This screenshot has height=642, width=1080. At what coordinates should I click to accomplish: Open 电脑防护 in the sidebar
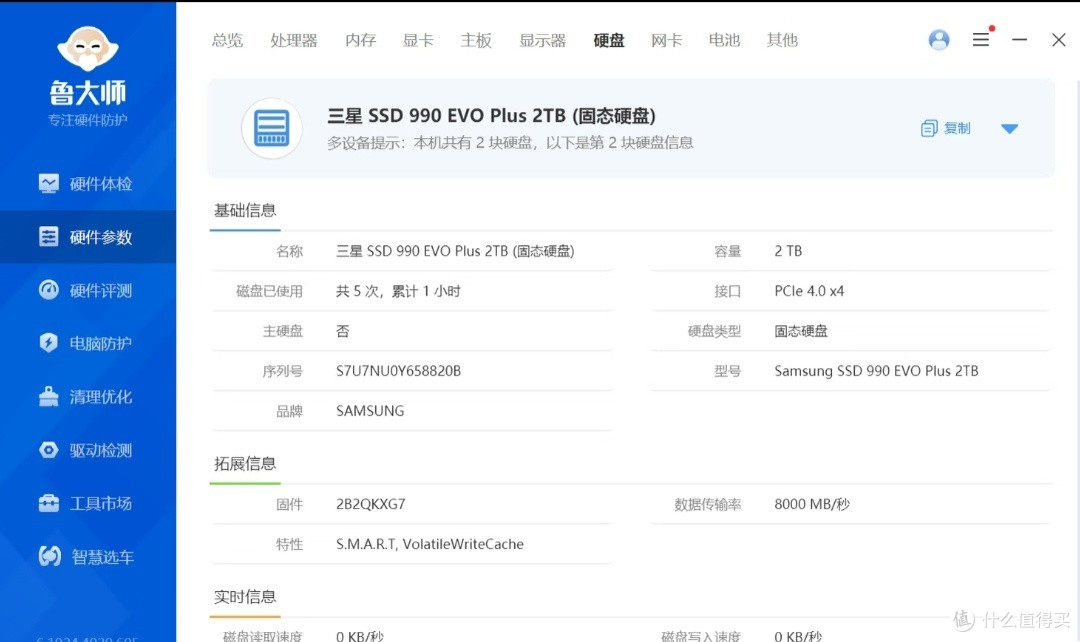click(x=87, y=343)
